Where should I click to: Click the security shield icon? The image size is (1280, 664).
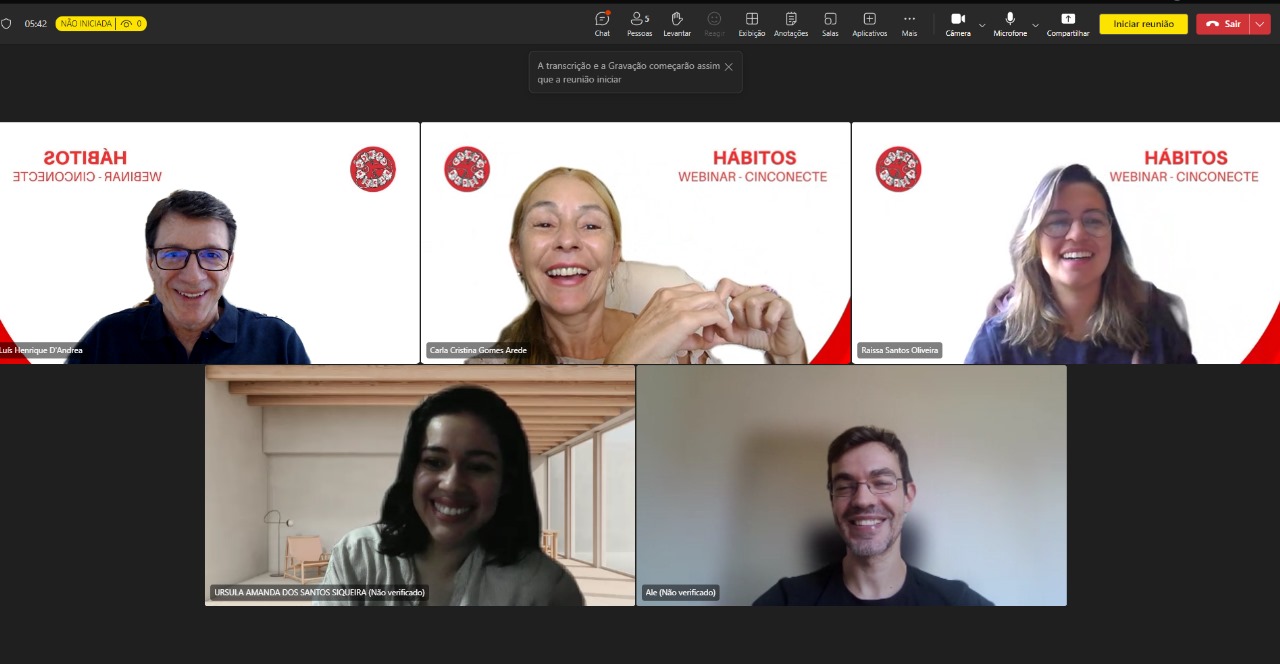point(8,22)
